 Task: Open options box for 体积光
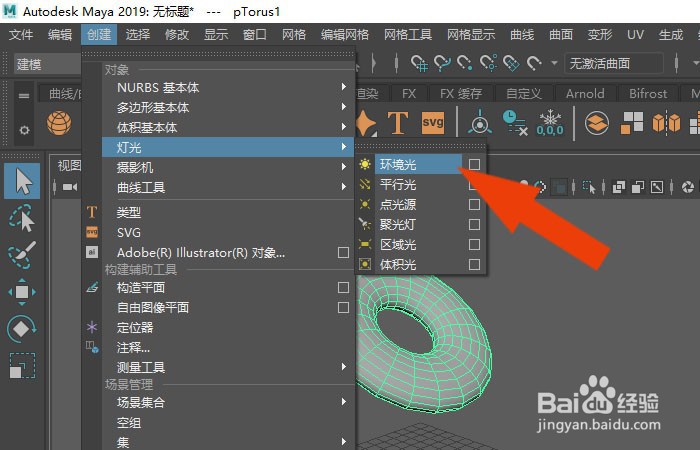point(475,264)
